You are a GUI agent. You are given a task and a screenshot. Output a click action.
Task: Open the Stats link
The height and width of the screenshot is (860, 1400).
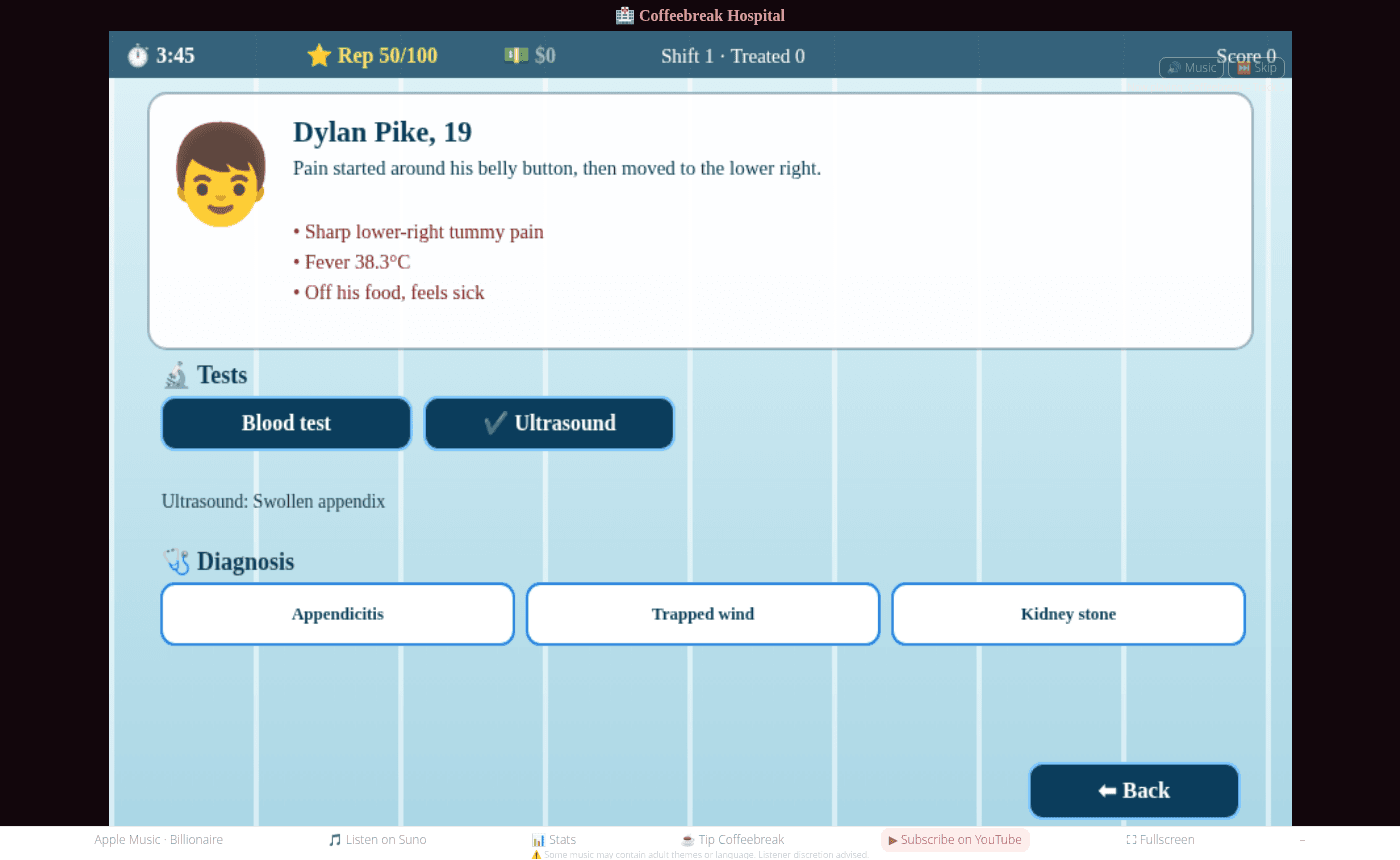[554, 840]
